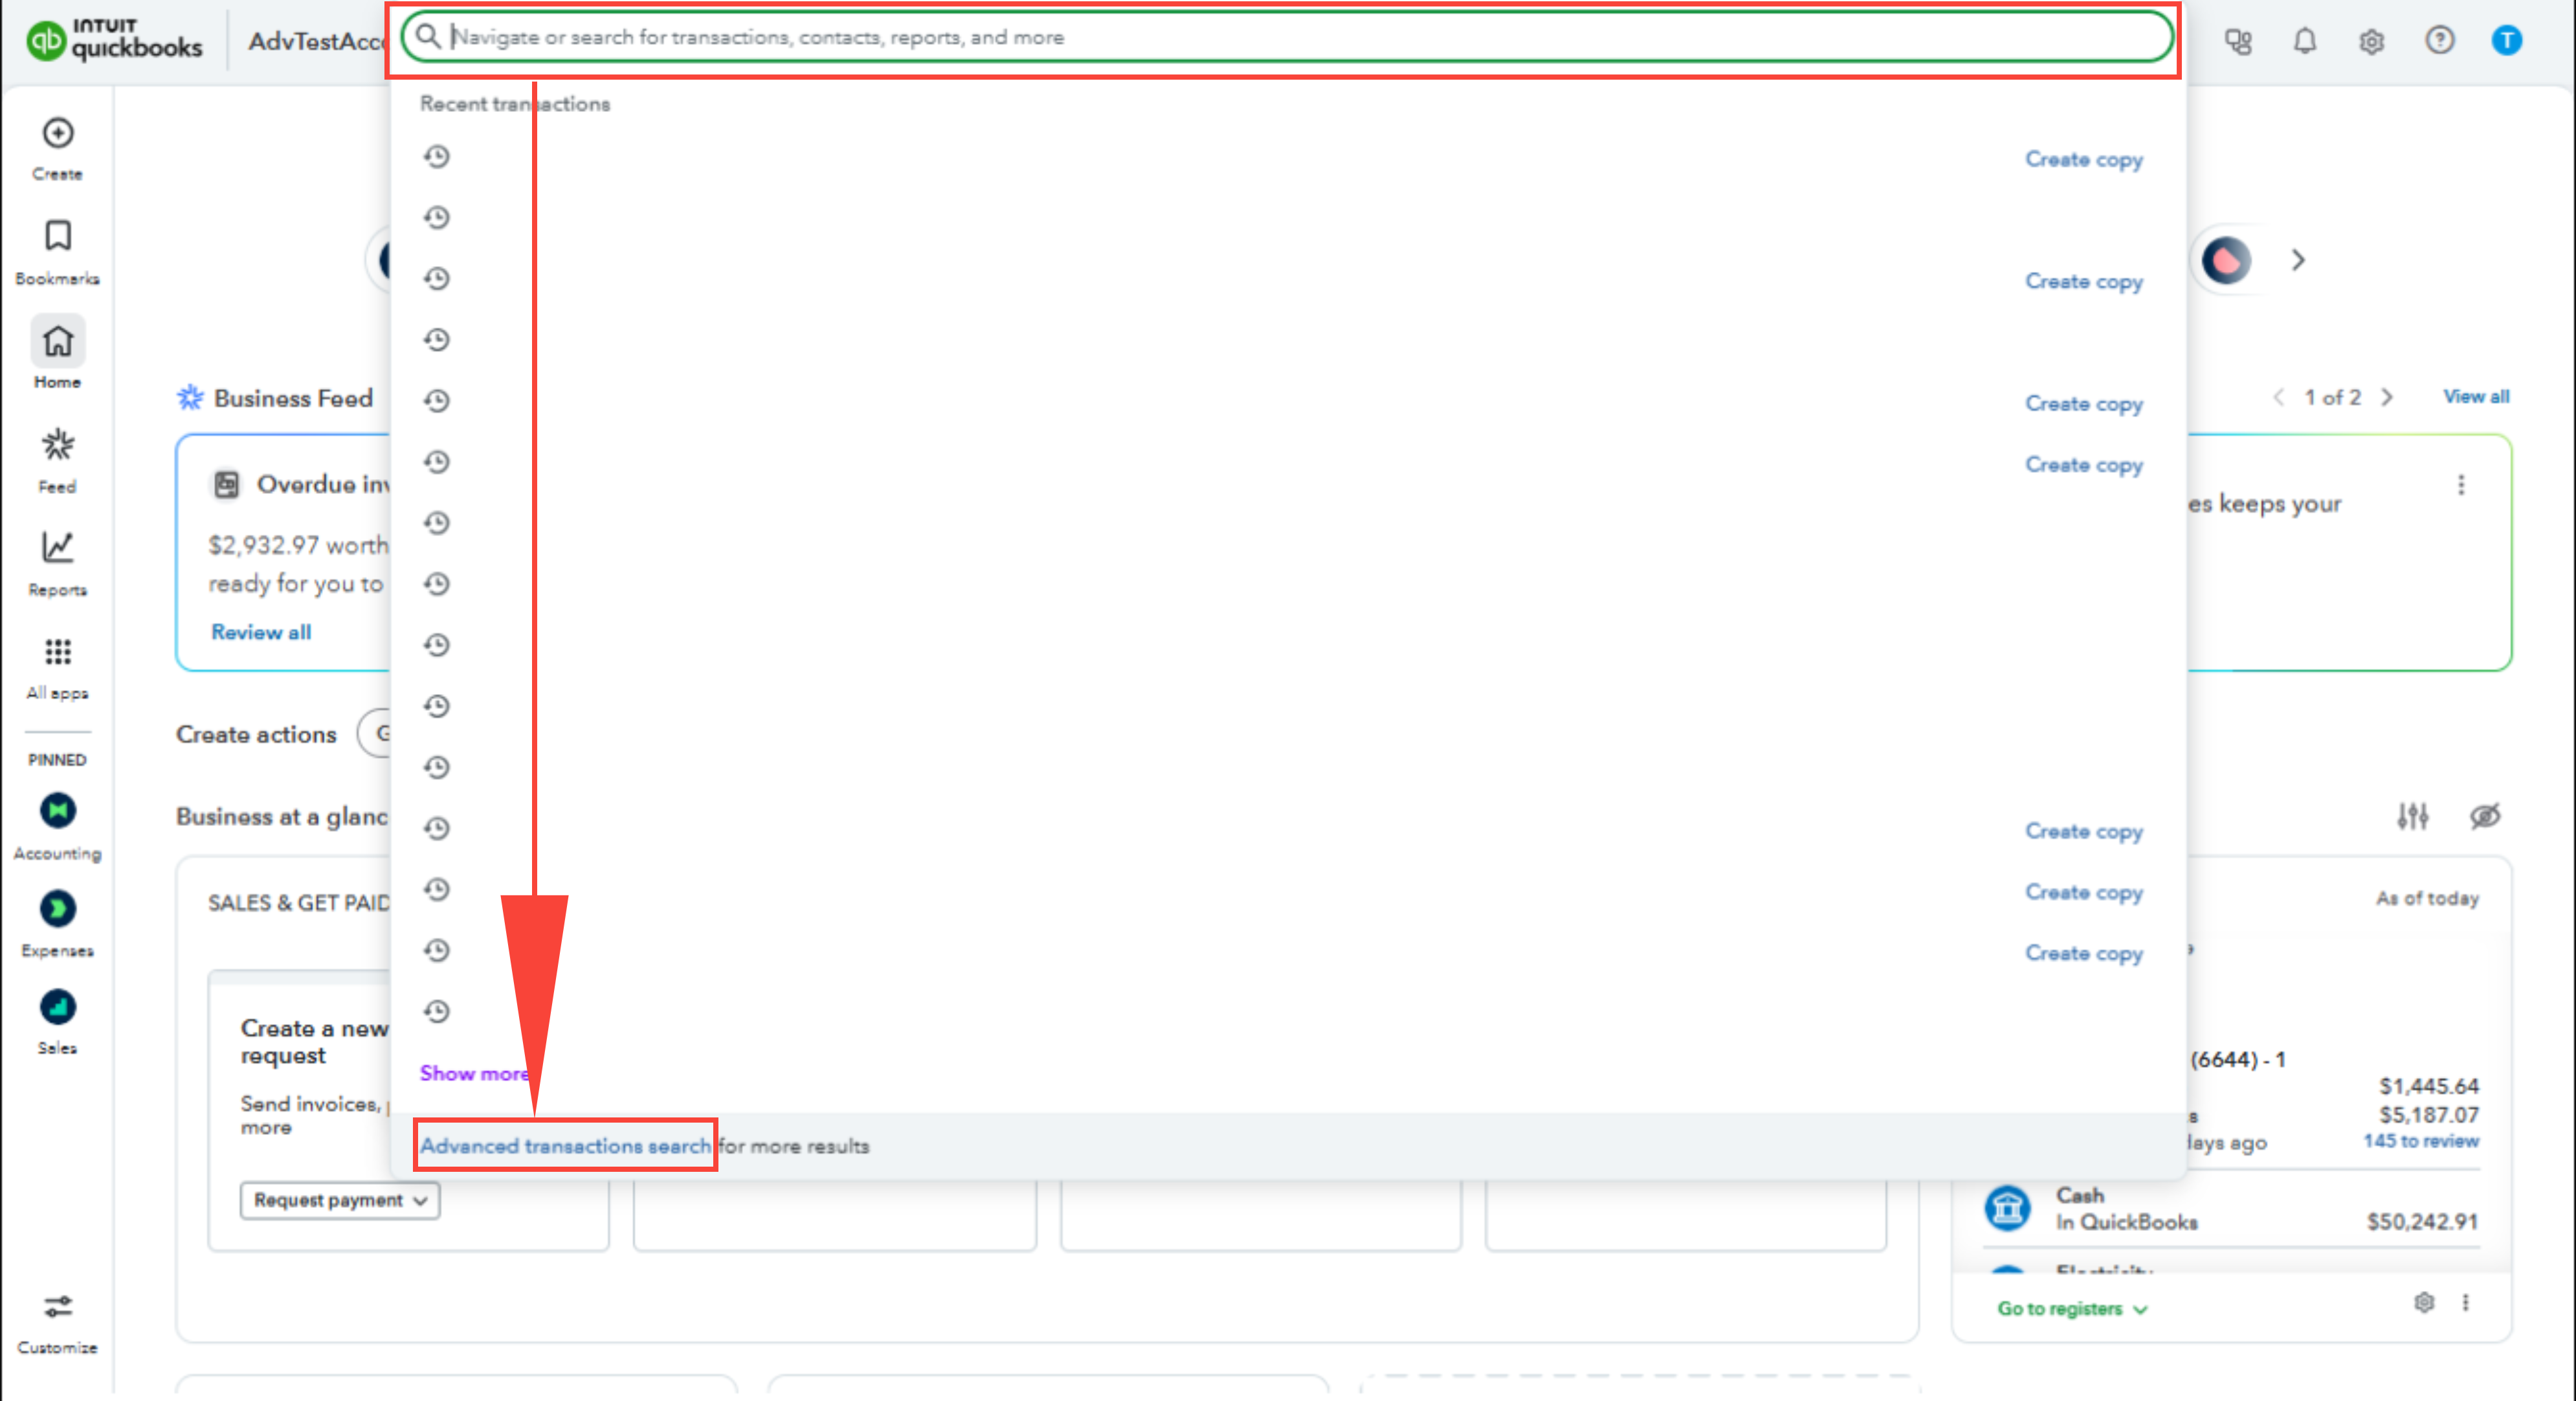This screenshot has height=1401, width=2576.
Task: Open the pinned Expenses icon
Action: [57, 909]
